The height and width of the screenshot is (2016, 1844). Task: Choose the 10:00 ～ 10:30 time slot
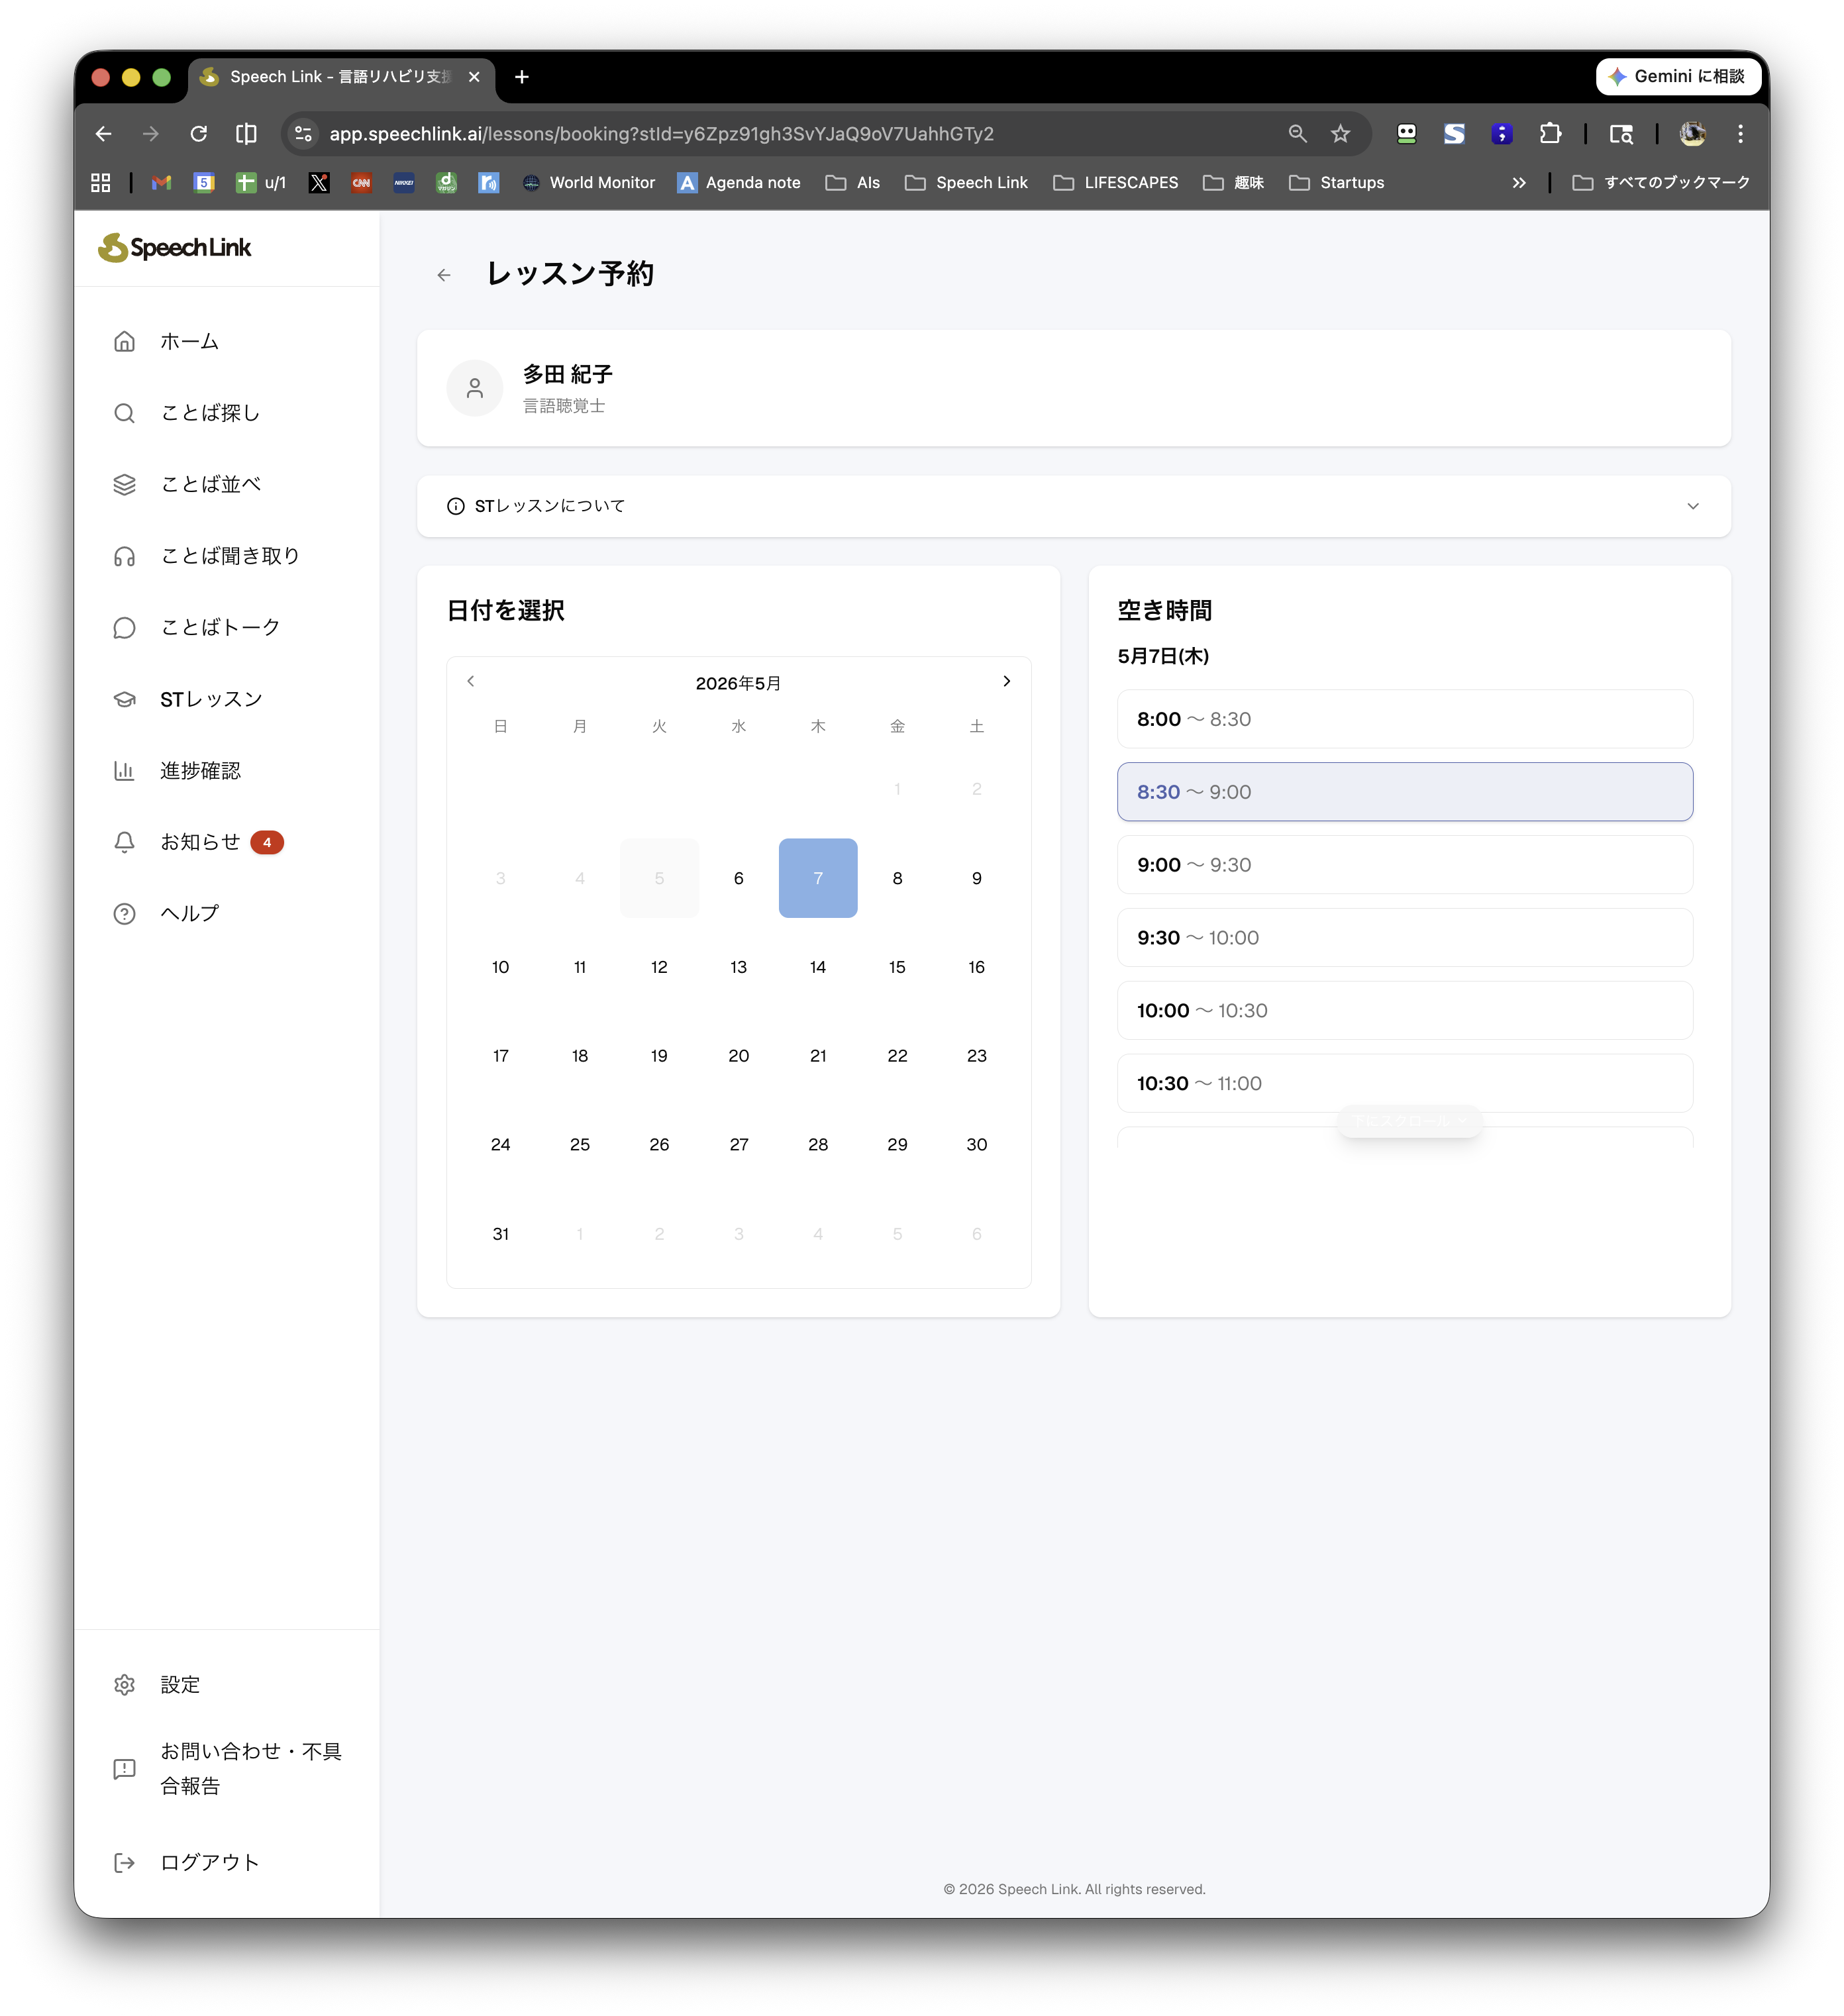(1404, 1011)
